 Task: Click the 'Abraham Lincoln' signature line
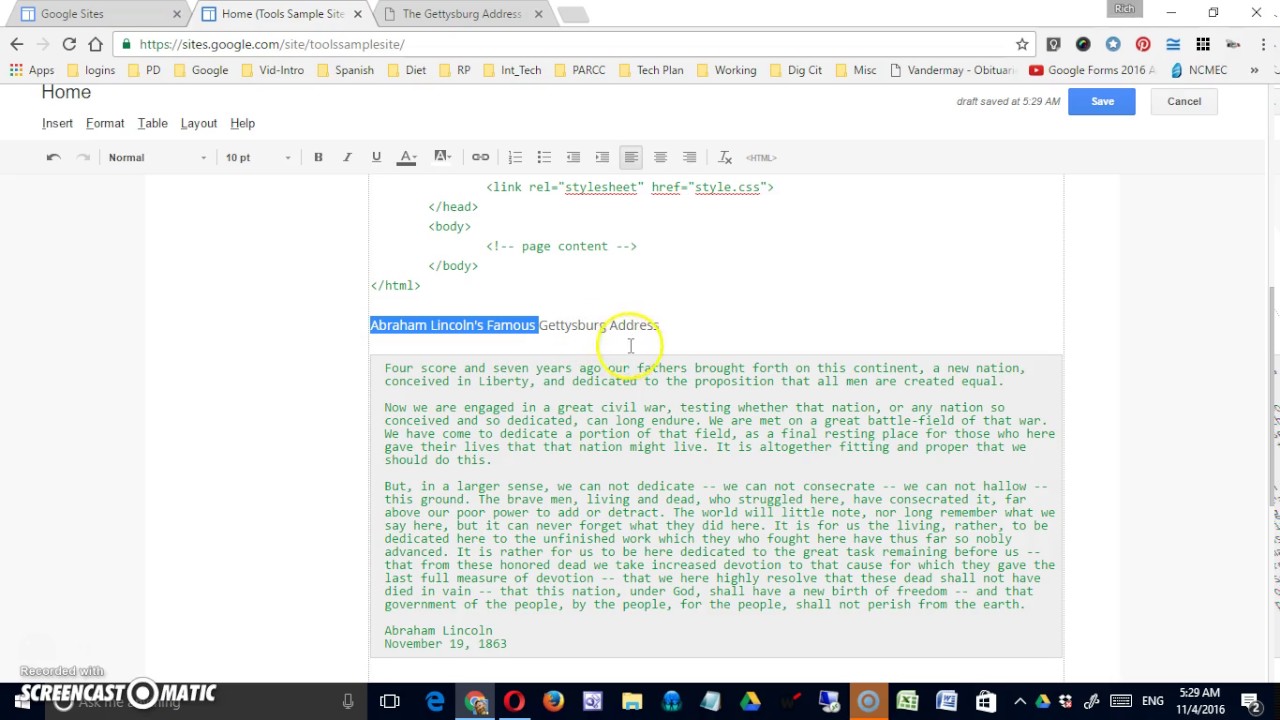pyautogui.click(x=438, y=631)
